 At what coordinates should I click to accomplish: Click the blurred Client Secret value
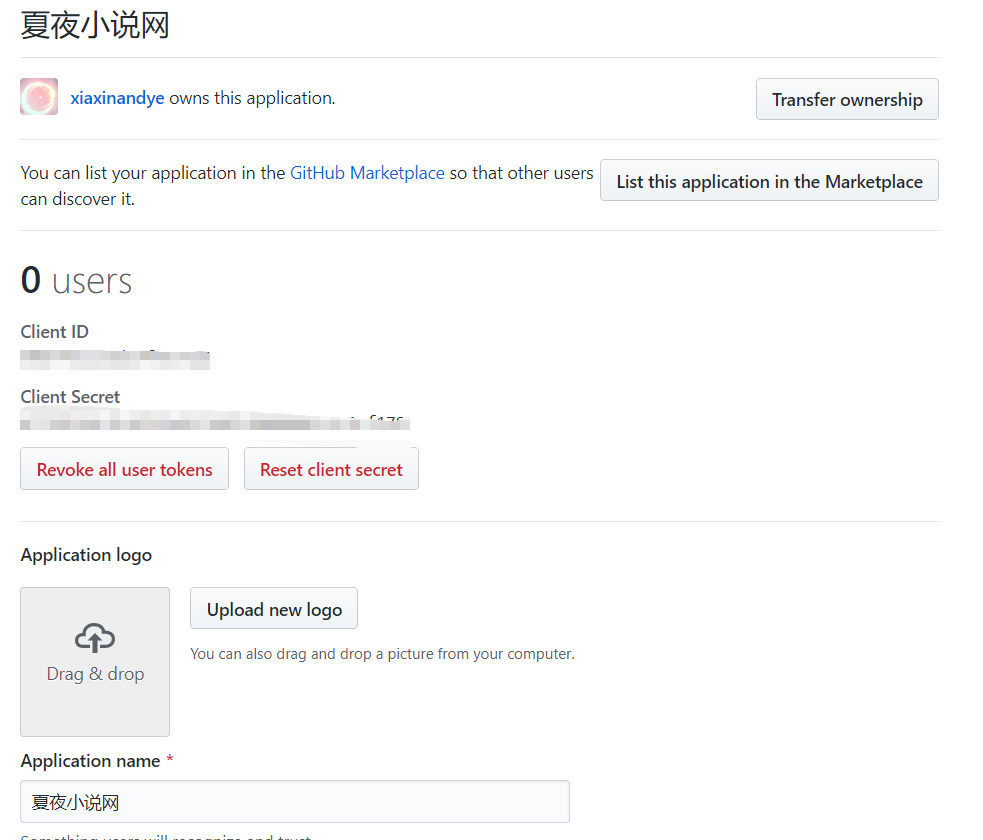pos(215,422)
